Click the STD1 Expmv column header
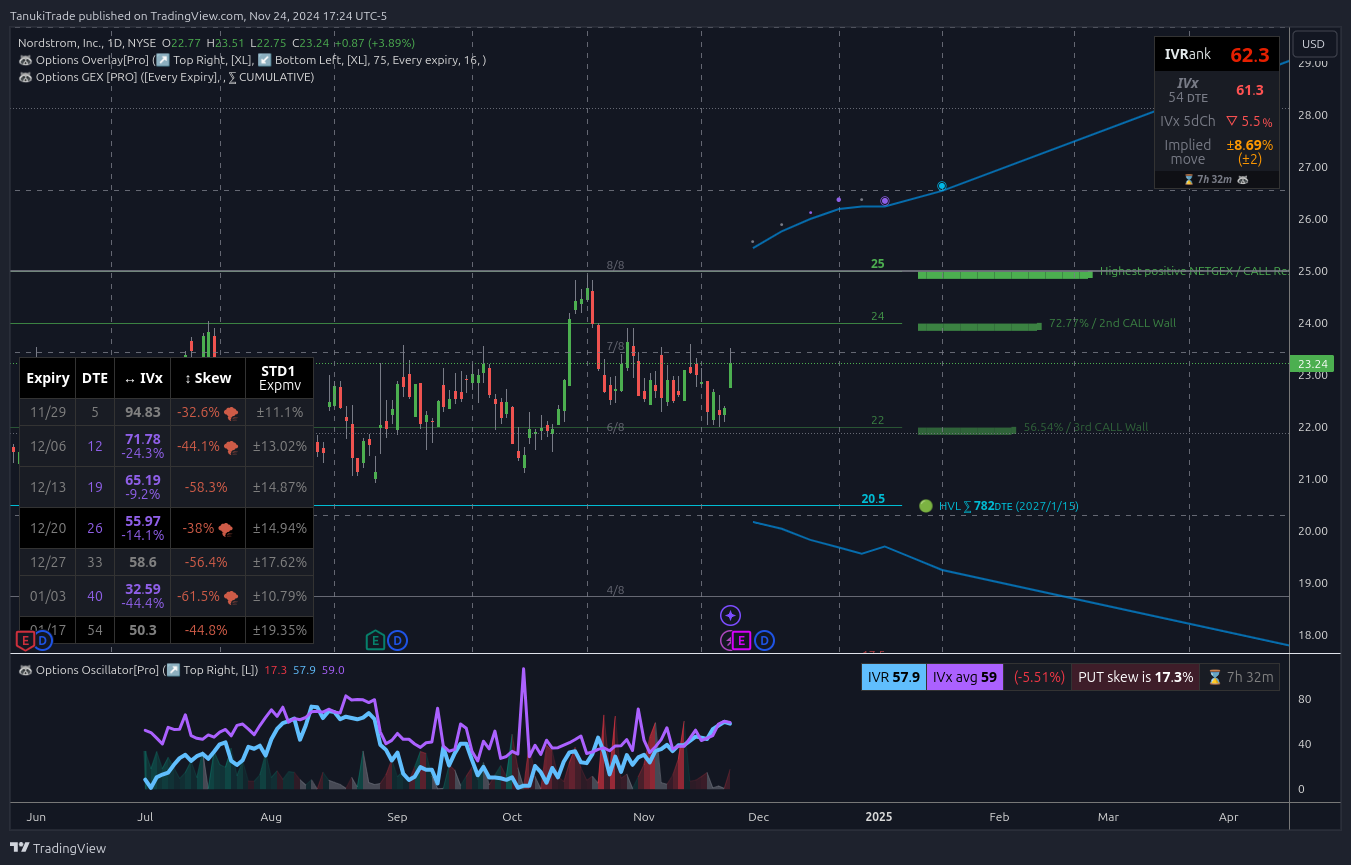The image size is (1351, 865). coord(279,378)
